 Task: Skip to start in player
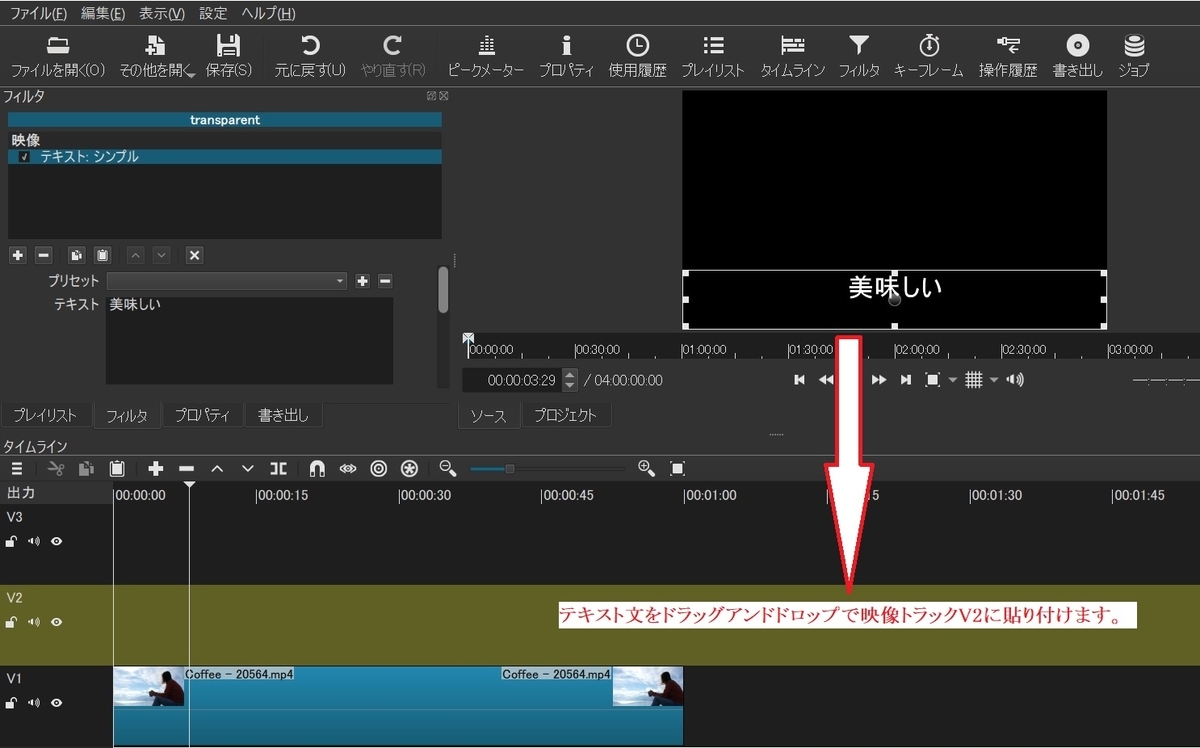799,380
